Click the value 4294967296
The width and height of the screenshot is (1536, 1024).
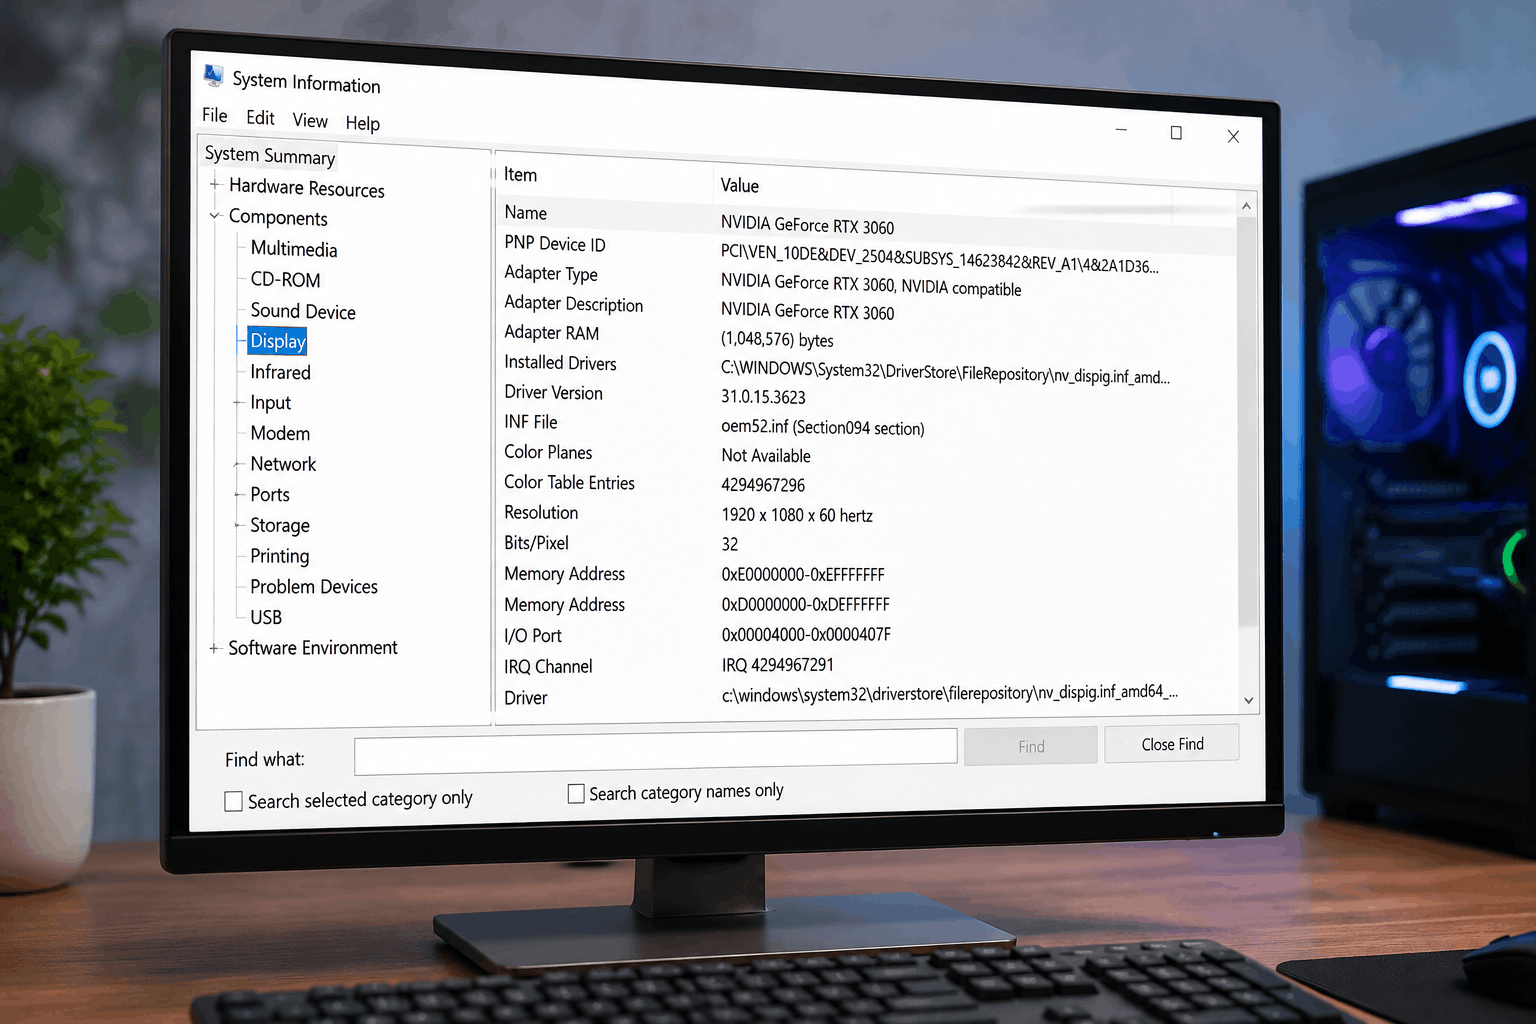point(763,485)
